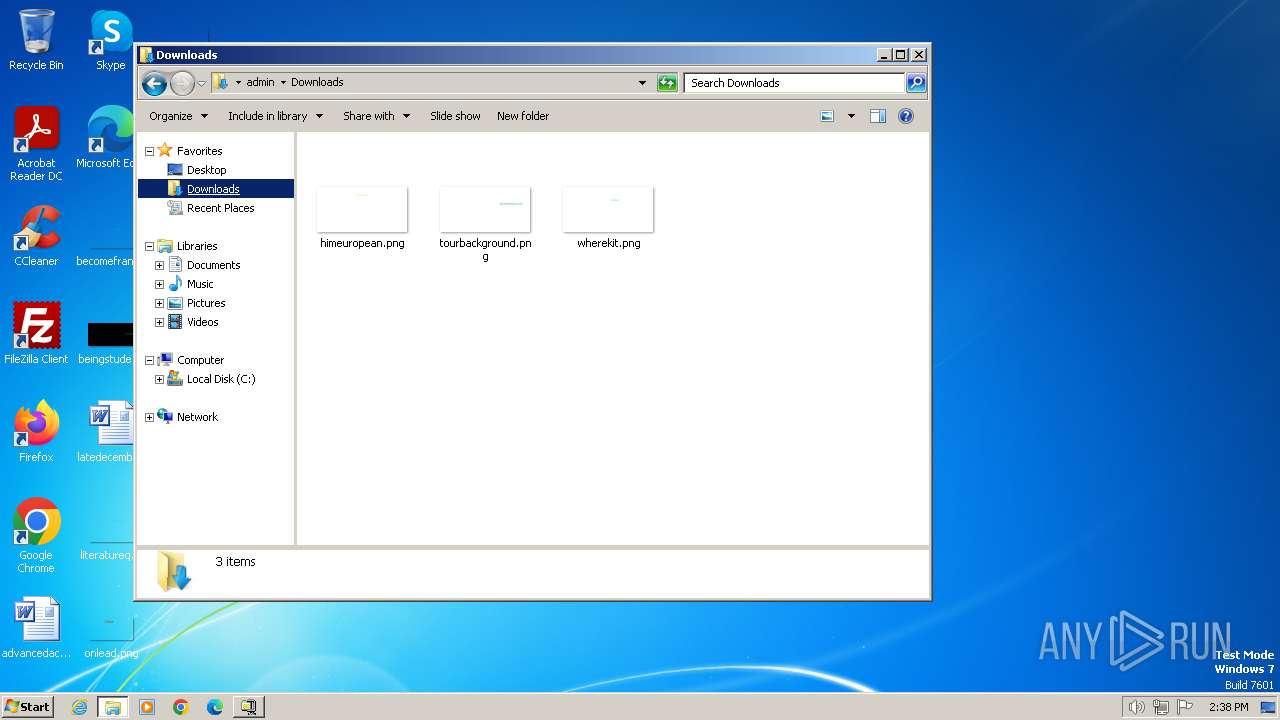Open the recent pages dropdown arrow

point(201,83)
